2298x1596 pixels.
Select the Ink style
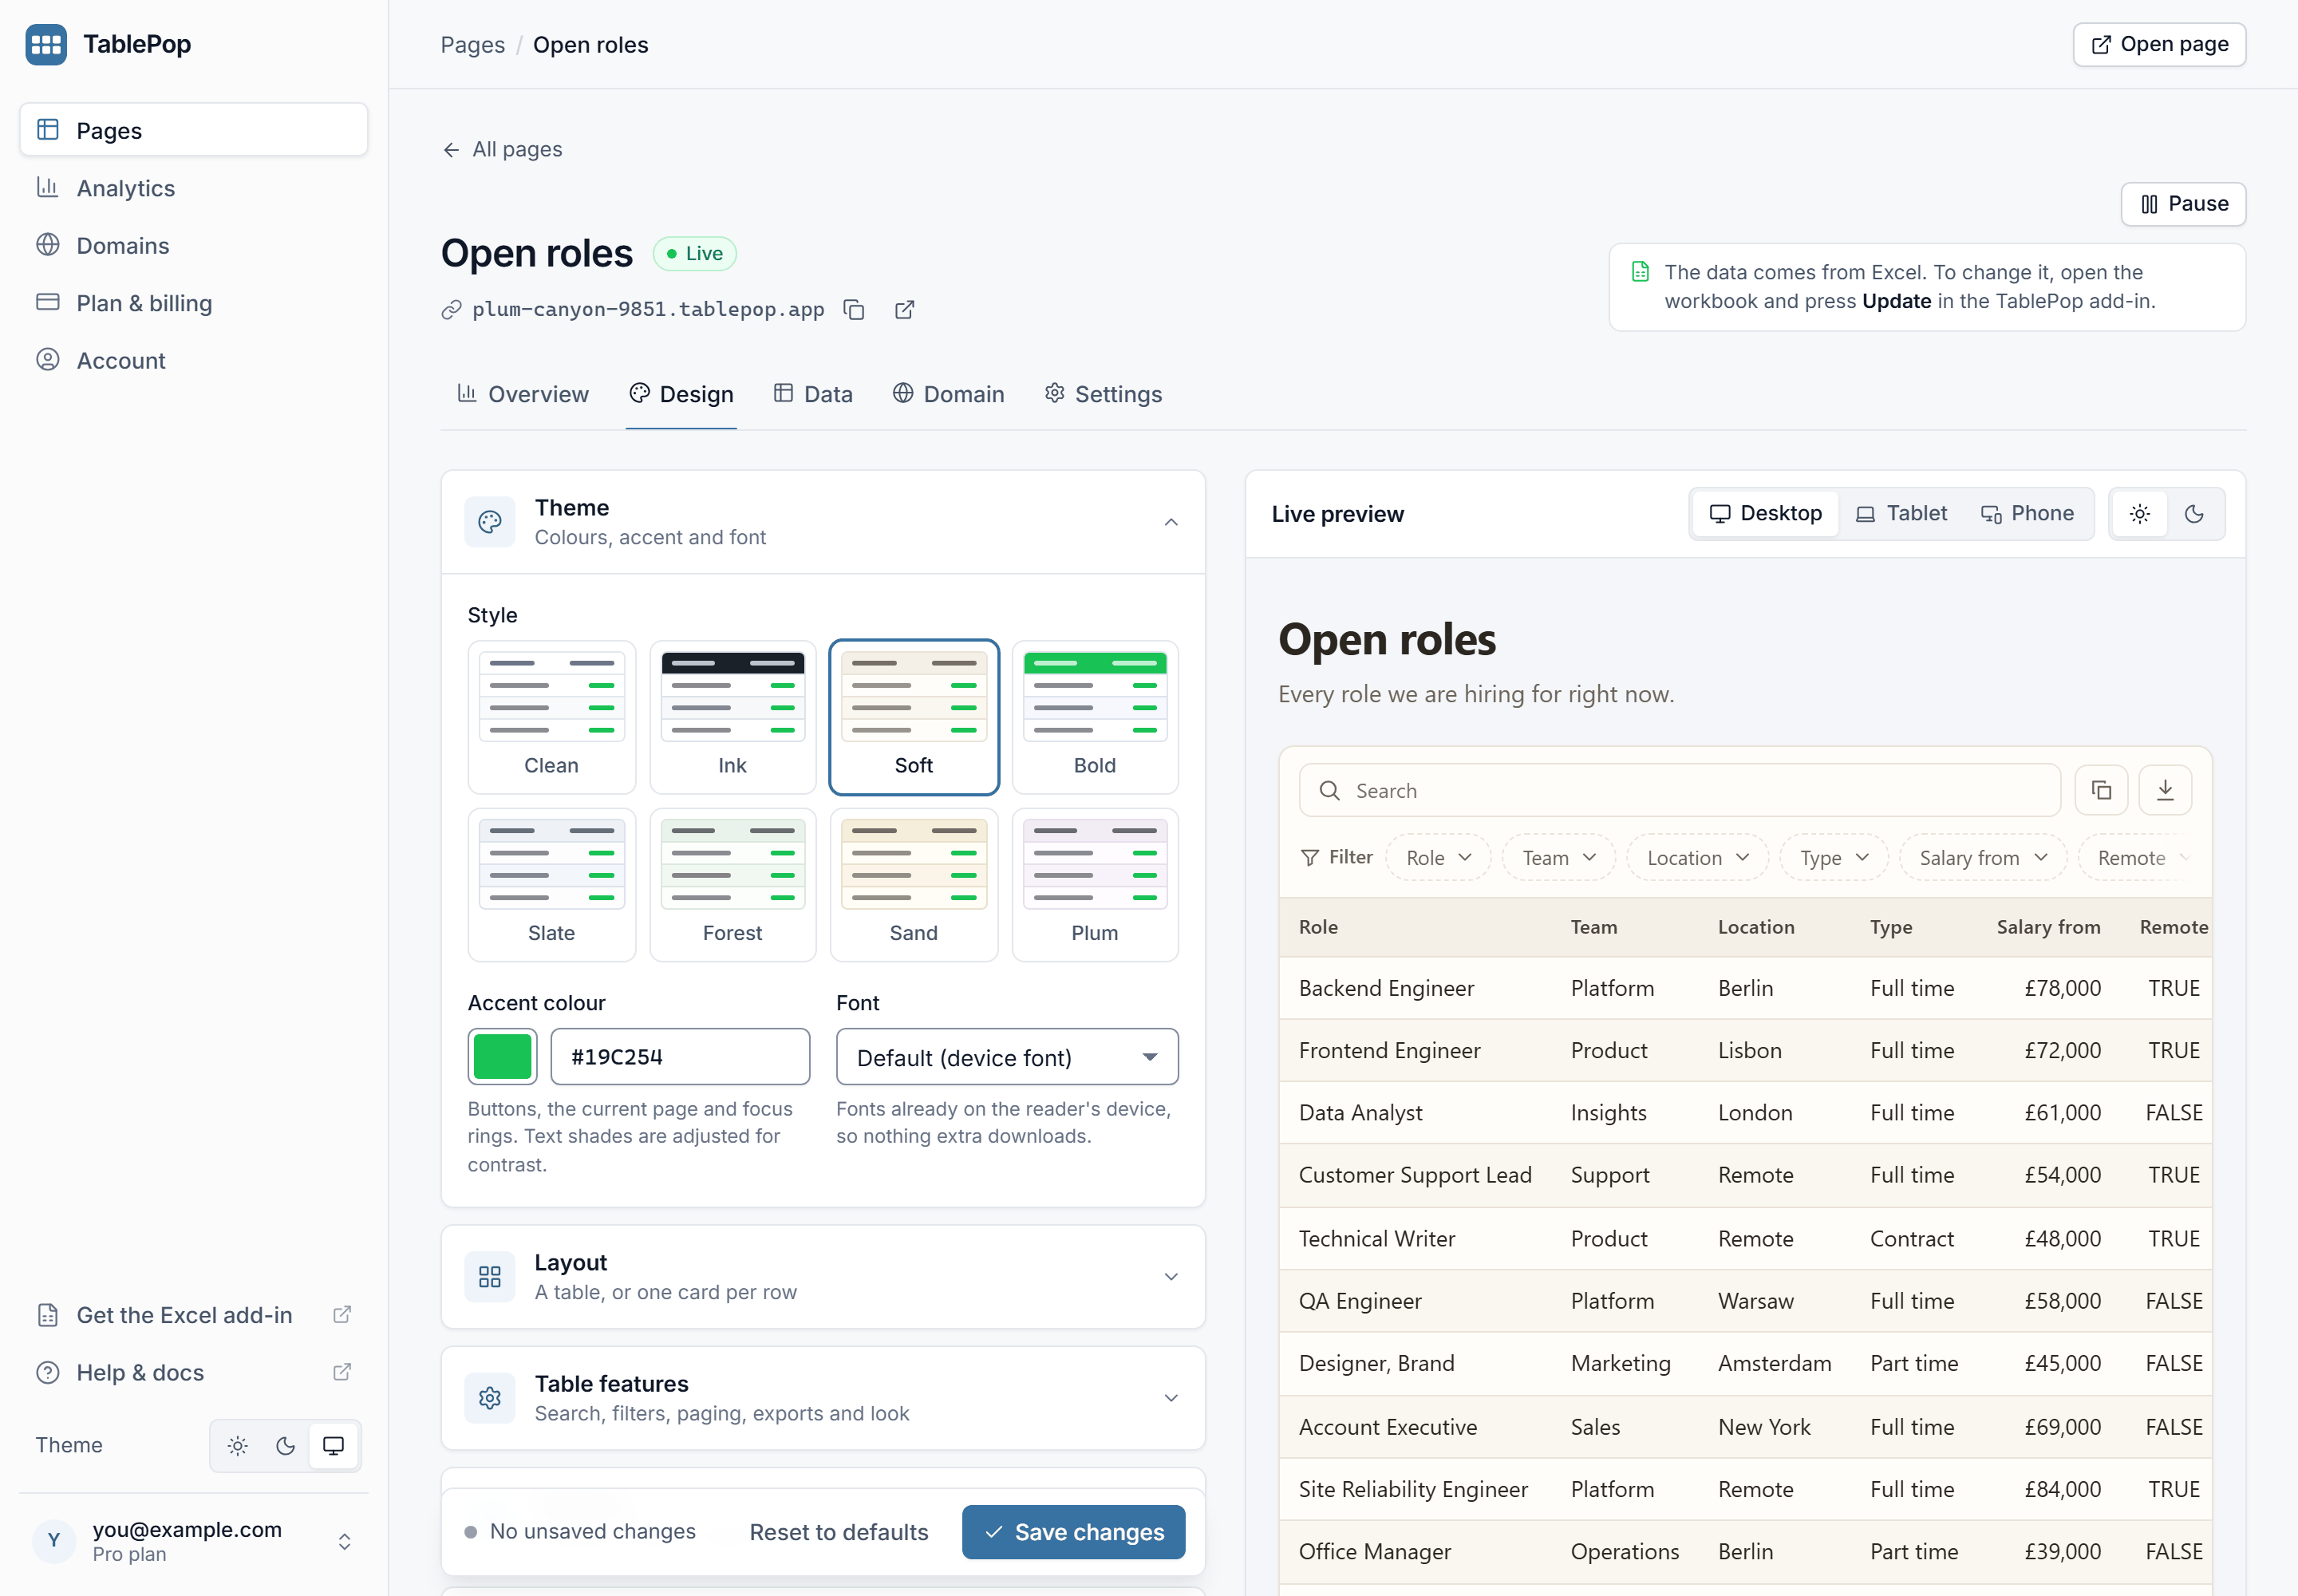pos(732,717)
